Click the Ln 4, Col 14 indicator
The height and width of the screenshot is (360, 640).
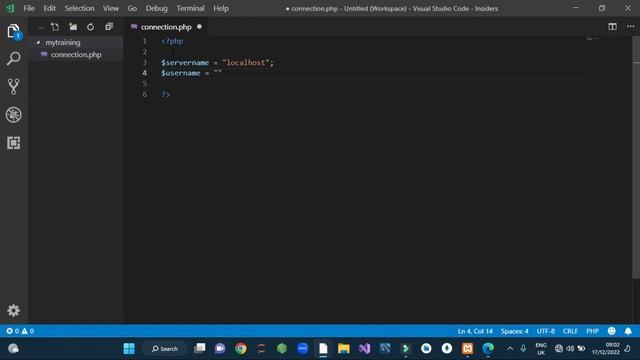(475, 331)
